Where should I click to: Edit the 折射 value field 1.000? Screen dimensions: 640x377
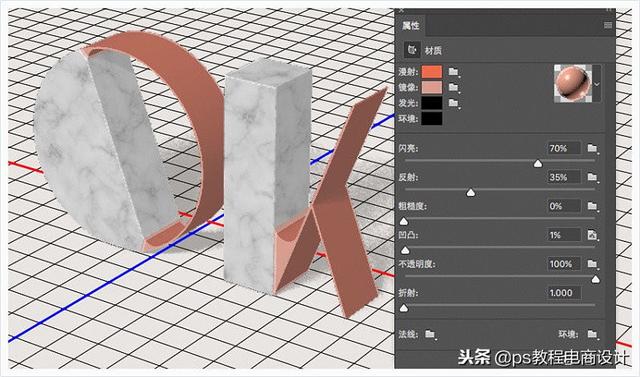[x=564, y=293]
